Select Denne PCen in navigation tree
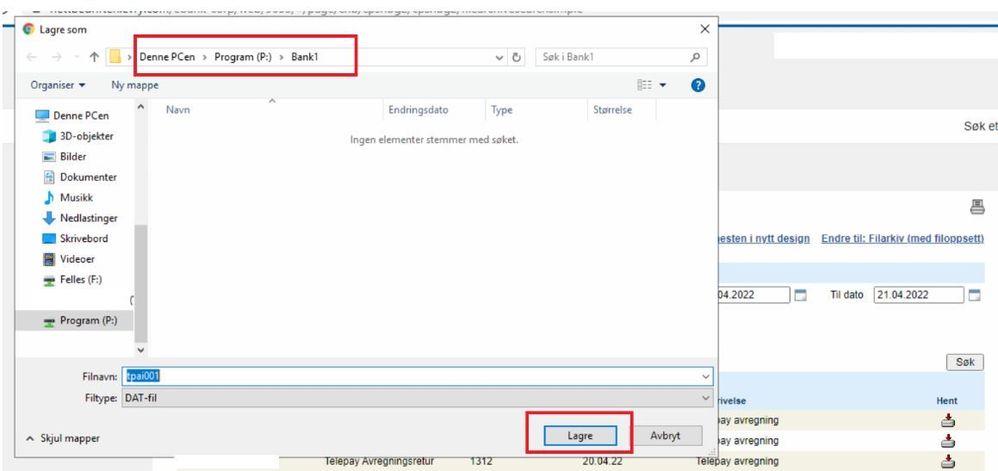 pyautogui.click(x=71, y=115)
